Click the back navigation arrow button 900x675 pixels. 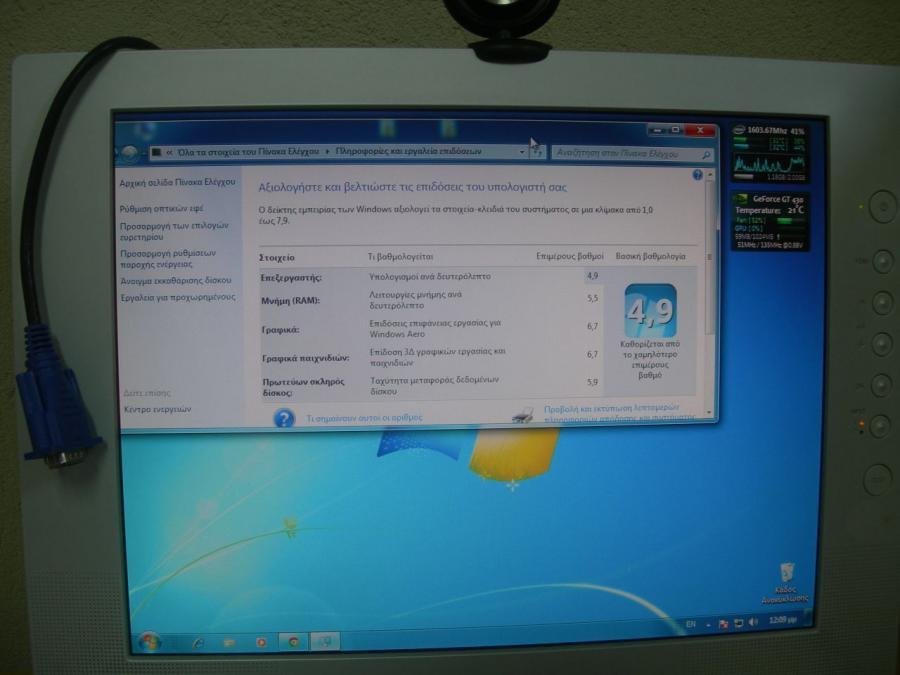(128, 152)
